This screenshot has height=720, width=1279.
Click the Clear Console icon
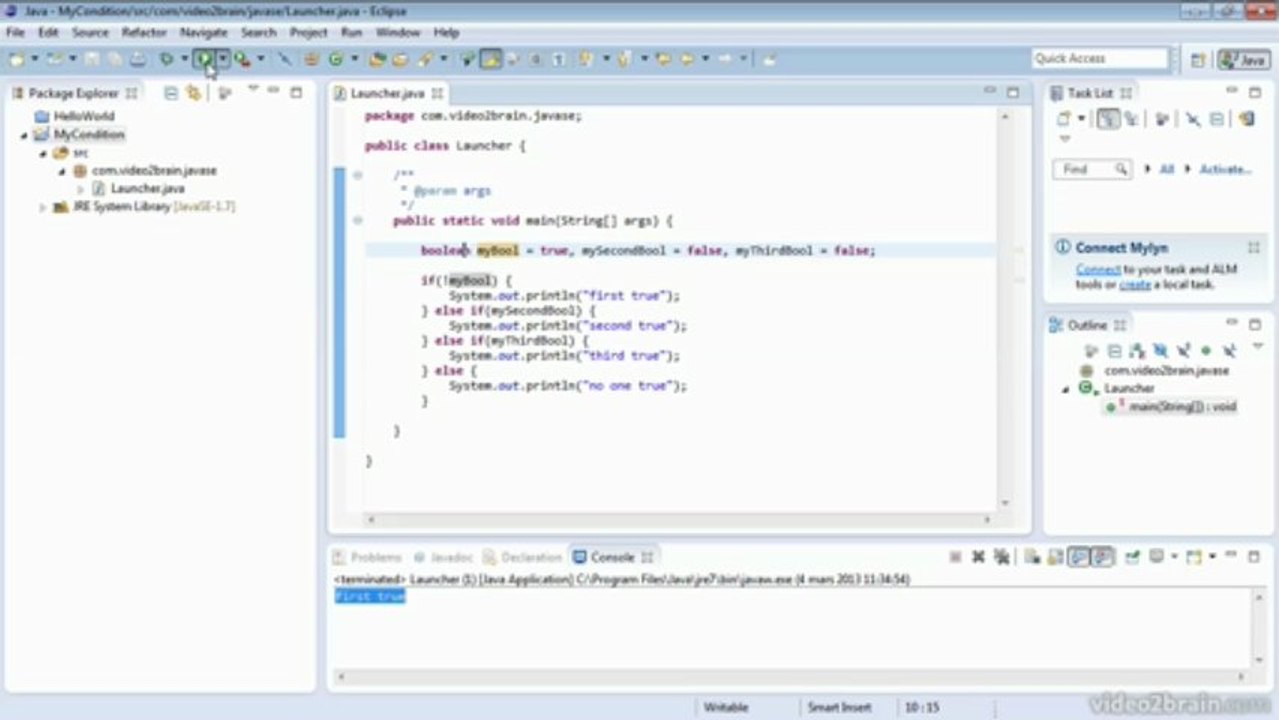tap(1031, 557)
